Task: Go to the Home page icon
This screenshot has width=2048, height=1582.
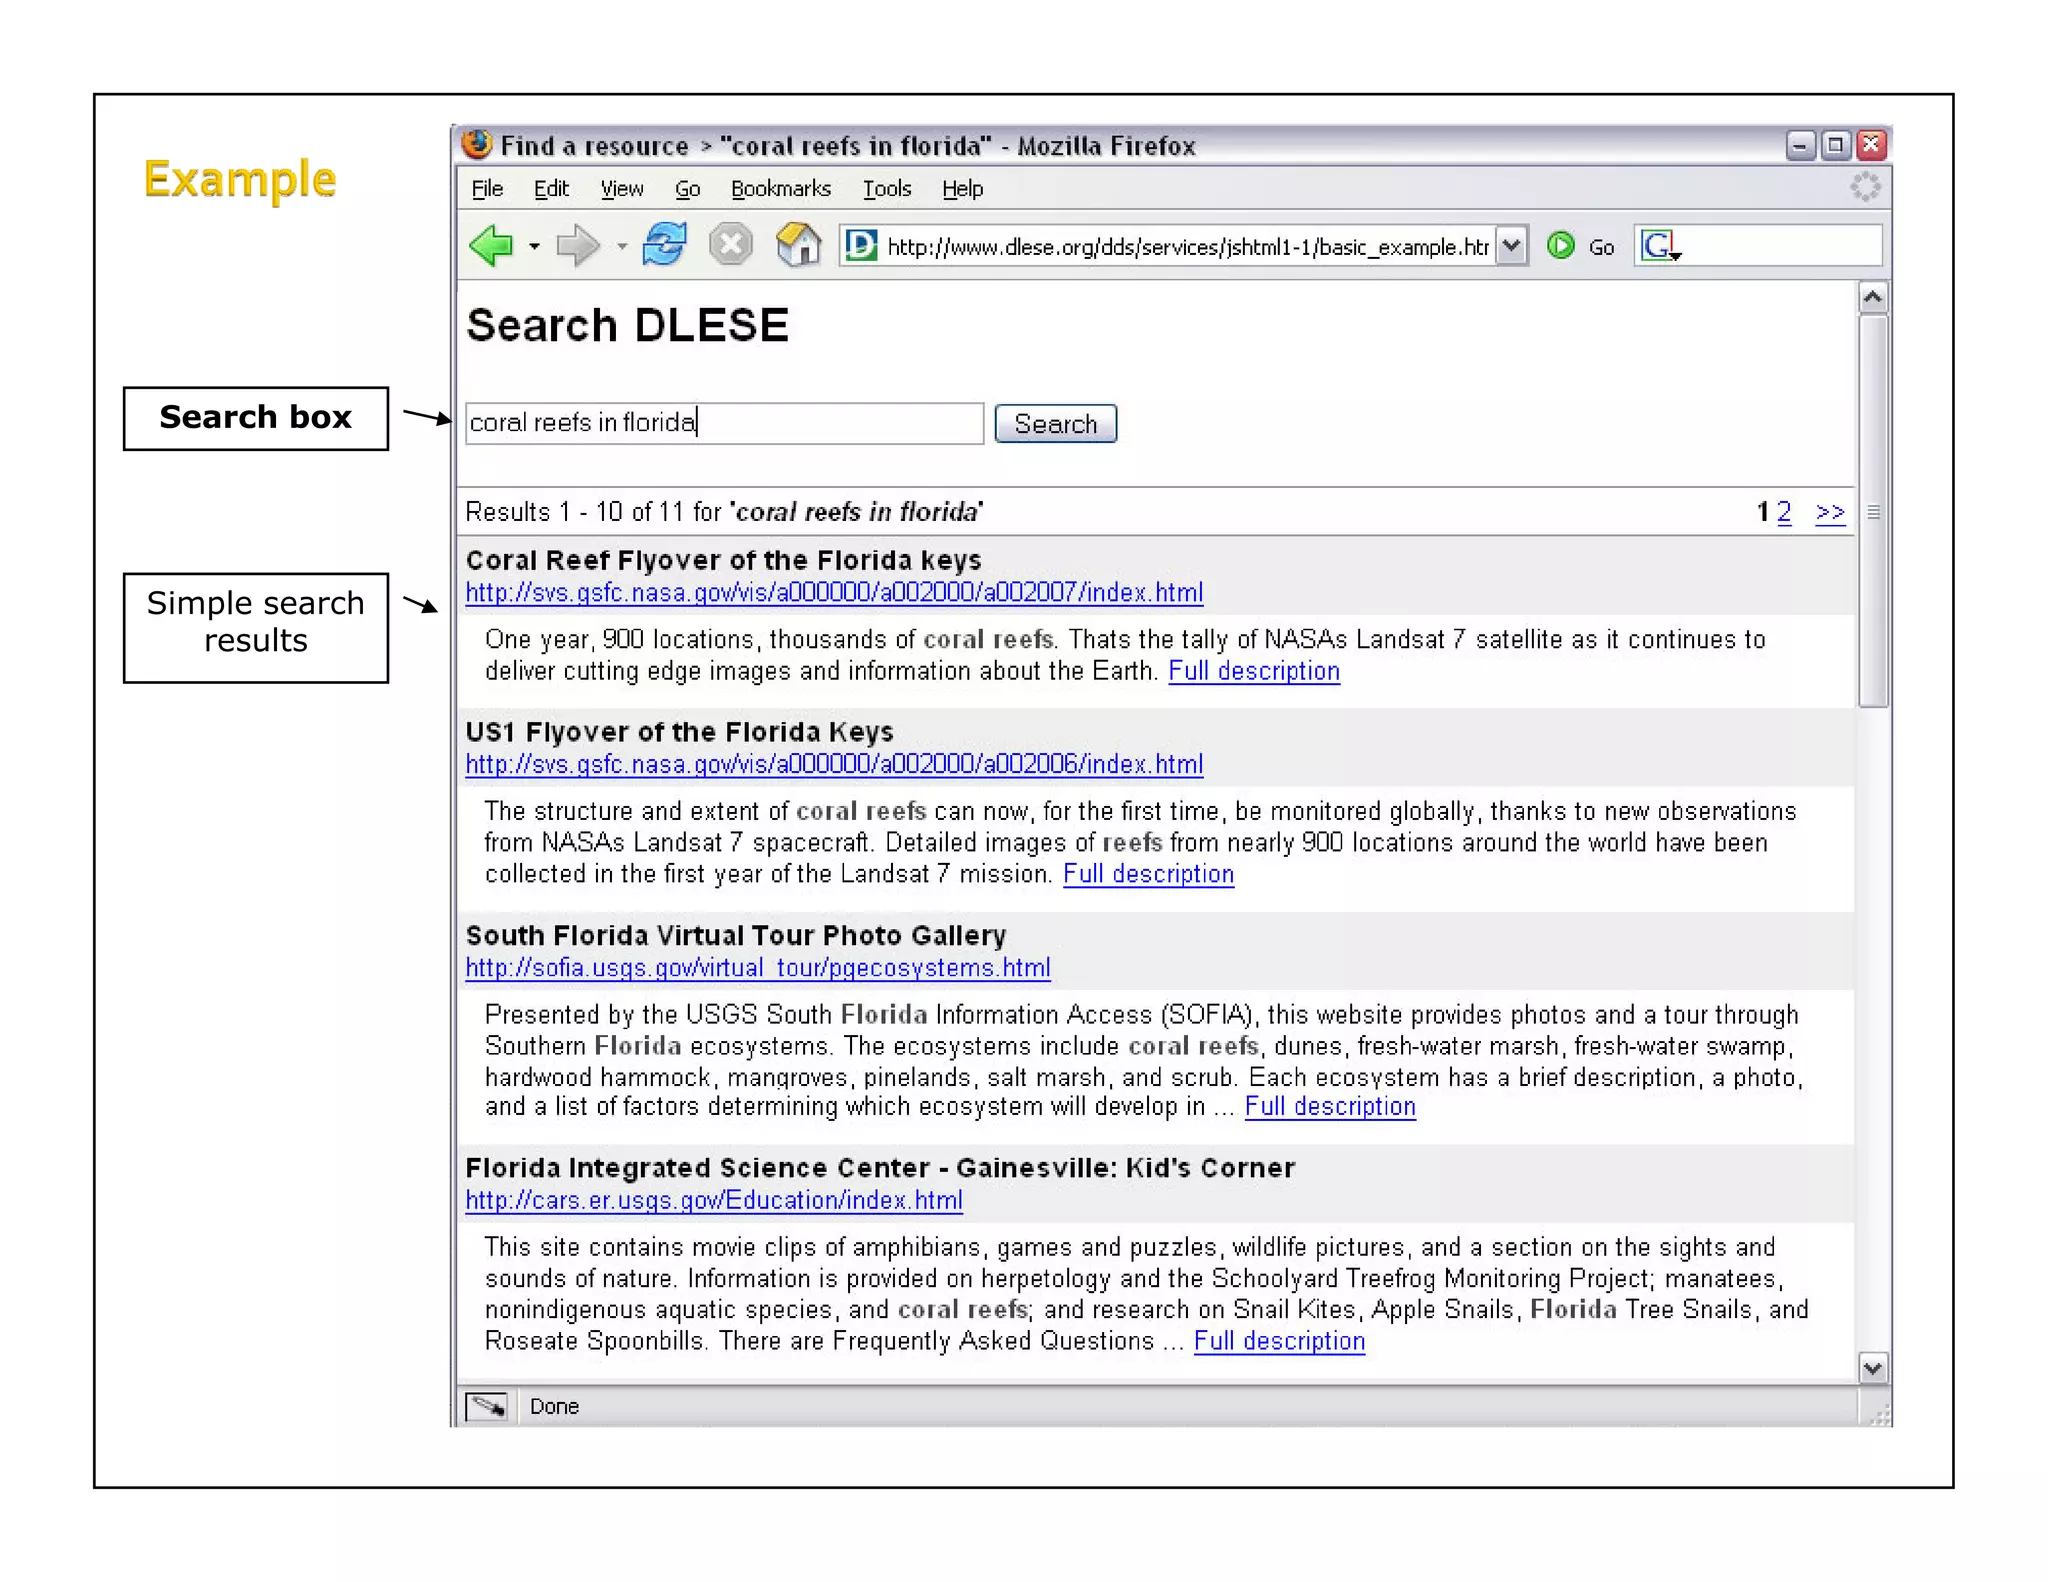Action: coord(798,245)
